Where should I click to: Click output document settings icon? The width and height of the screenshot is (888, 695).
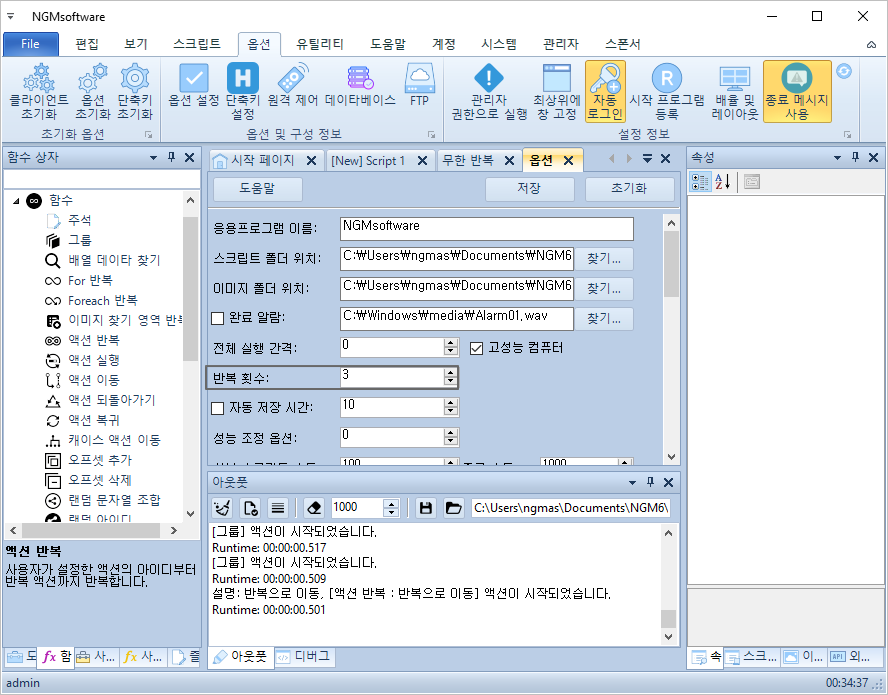[250, 508]
